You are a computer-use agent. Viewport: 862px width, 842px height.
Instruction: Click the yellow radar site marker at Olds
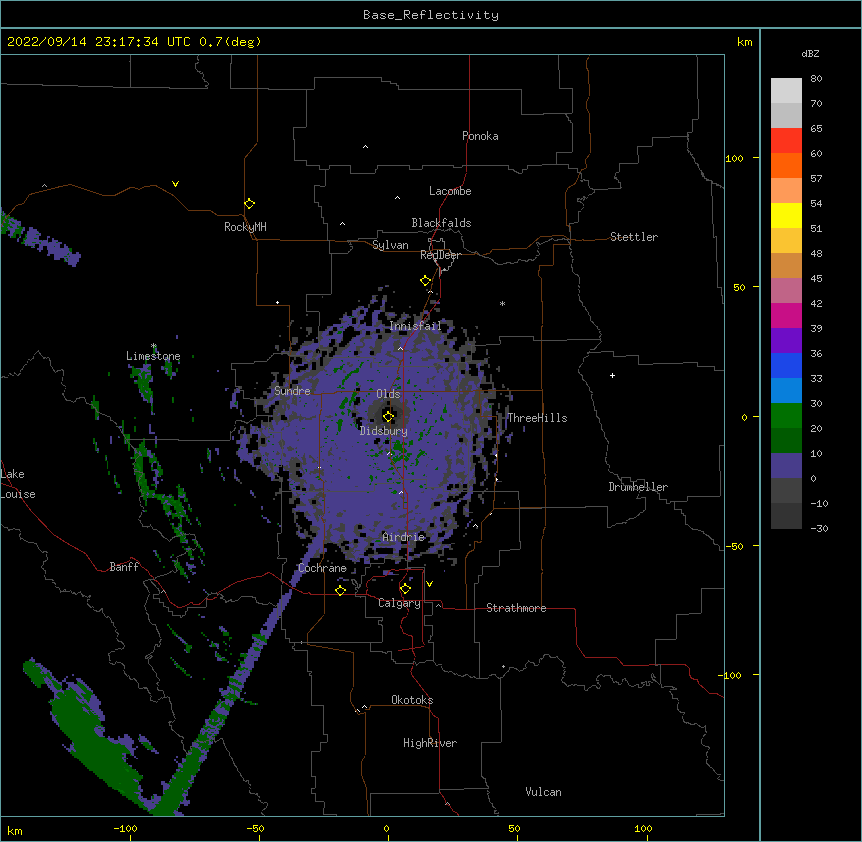[x=388, y=417]
